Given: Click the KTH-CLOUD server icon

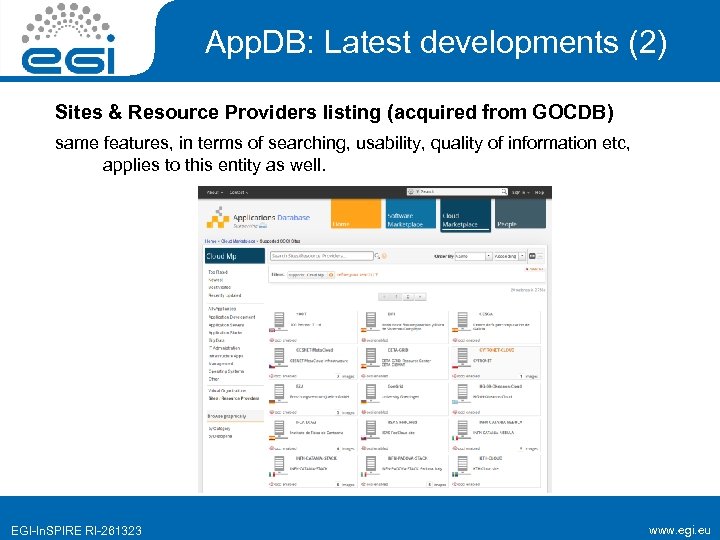Looking at the screenshot, I should click(x=462, y=464).
